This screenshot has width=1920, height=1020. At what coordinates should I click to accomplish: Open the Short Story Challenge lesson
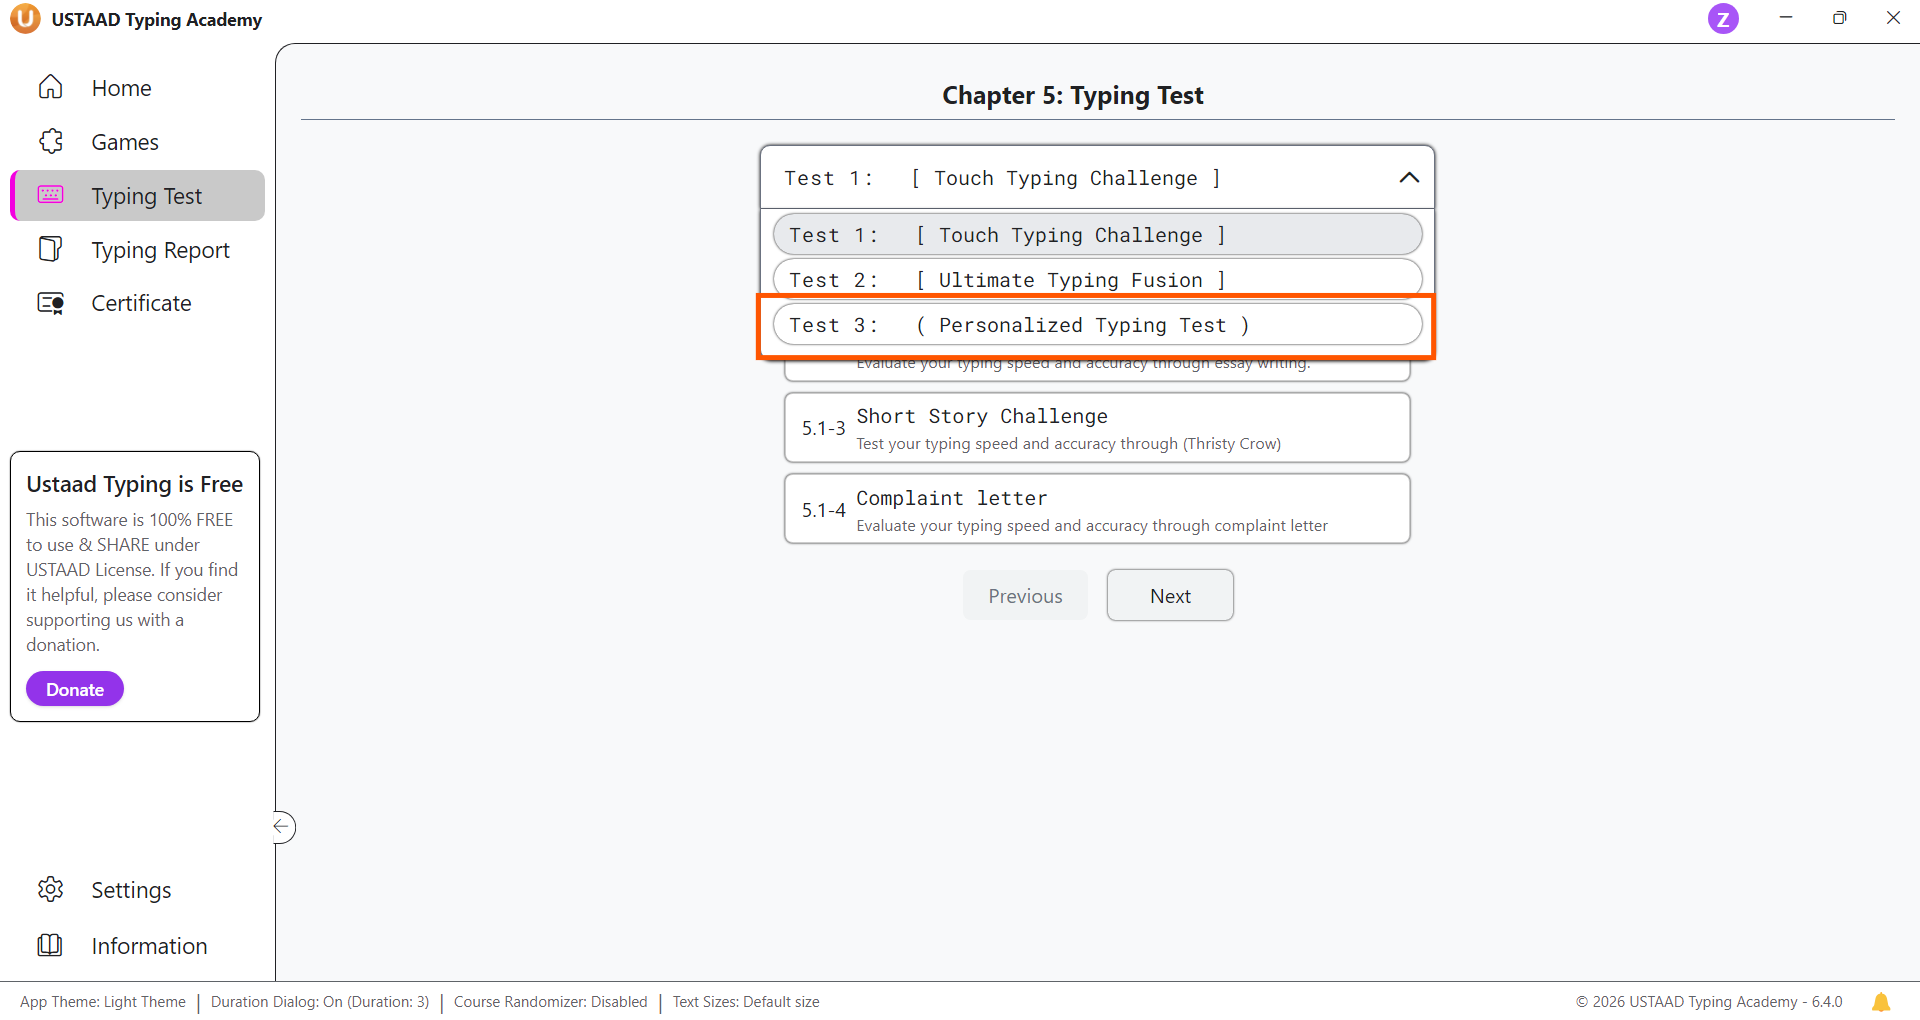1097,428
